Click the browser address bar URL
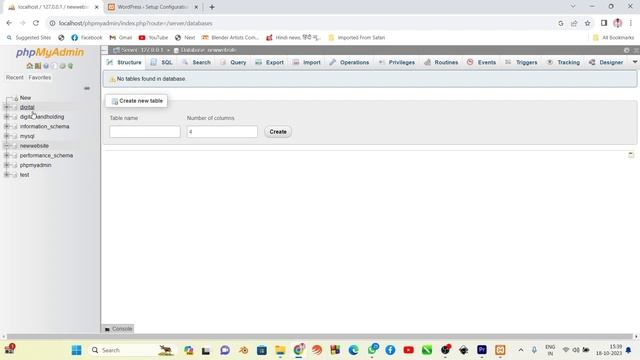Screen dimensions: 640x360 tap(136, 23)
